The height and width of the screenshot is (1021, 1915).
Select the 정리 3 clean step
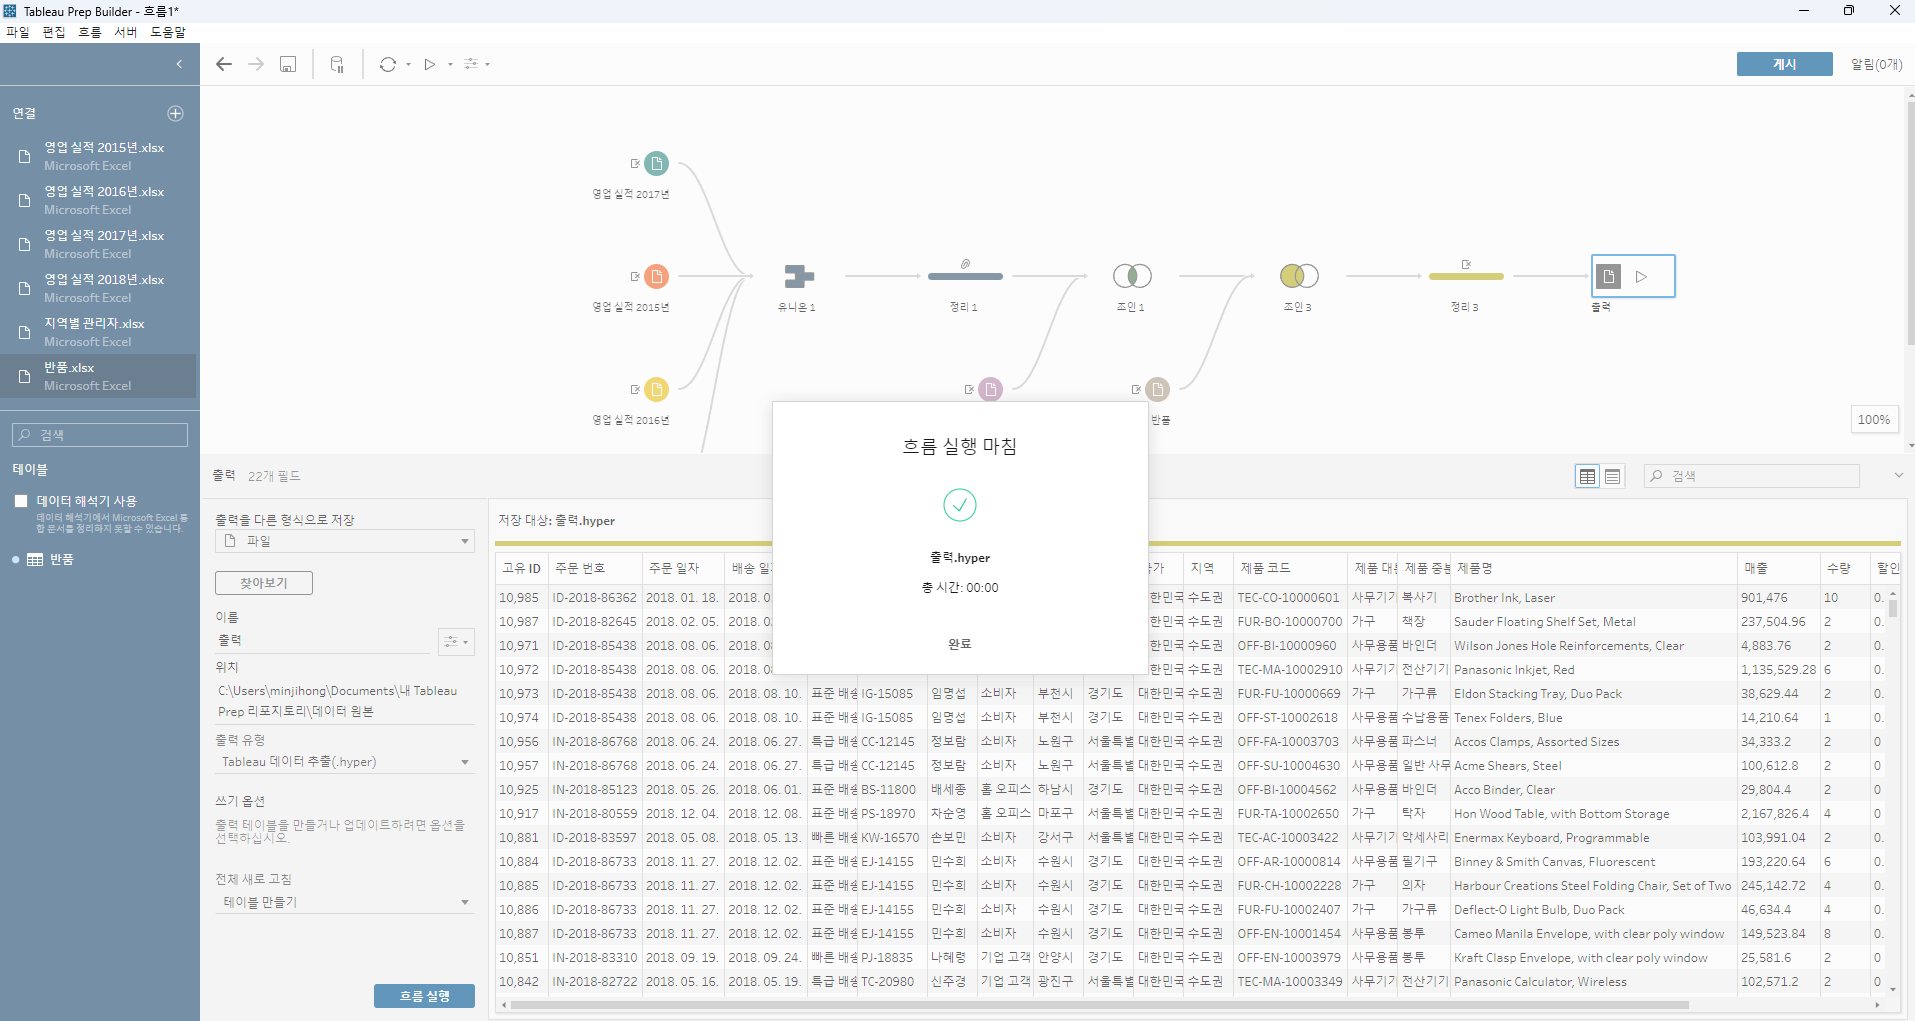[x=1466, y=276]
